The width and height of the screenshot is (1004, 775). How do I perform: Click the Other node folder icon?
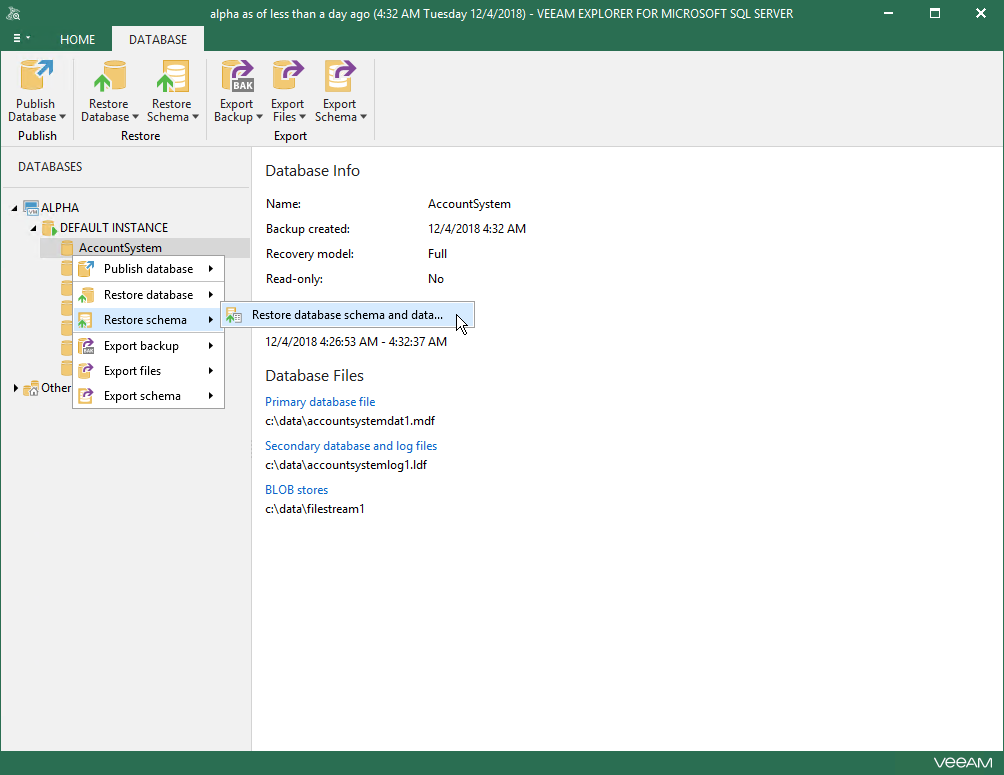point(31,388)
